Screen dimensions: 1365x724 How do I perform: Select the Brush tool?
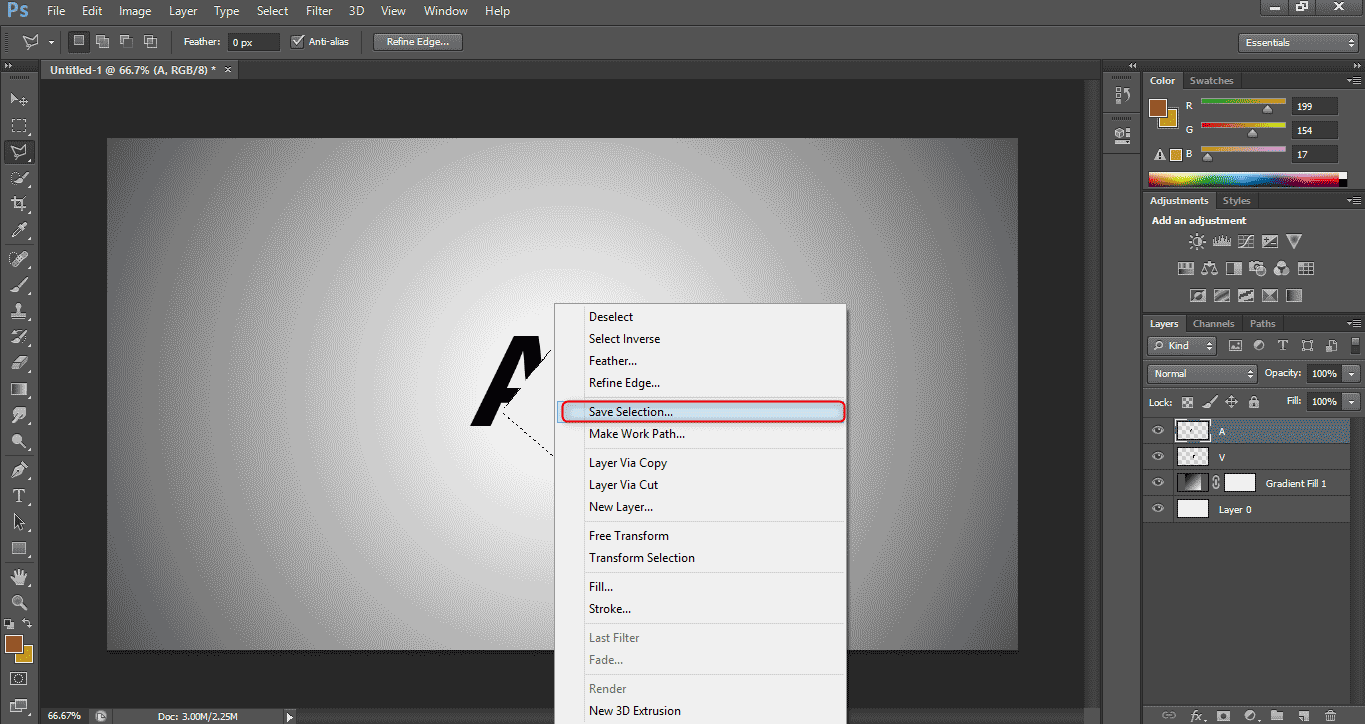[x=19, y=285]
